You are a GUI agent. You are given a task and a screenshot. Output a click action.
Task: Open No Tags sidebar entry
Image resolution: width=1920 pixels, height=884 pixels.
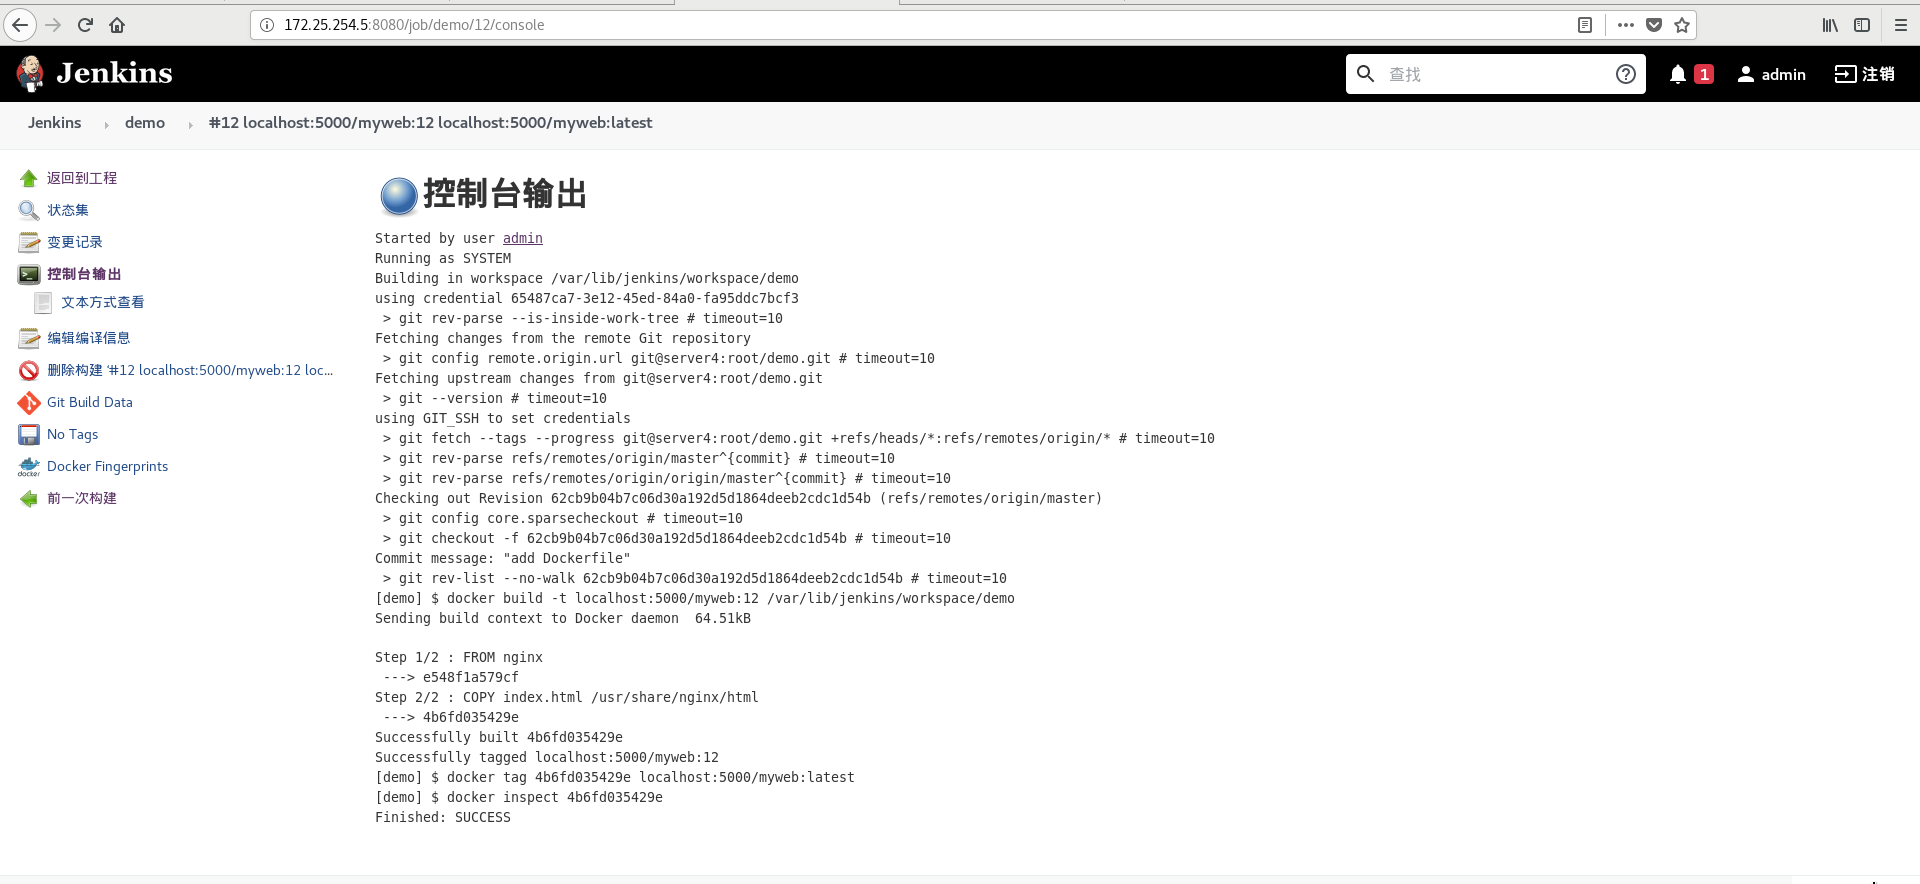pos(73,434)
